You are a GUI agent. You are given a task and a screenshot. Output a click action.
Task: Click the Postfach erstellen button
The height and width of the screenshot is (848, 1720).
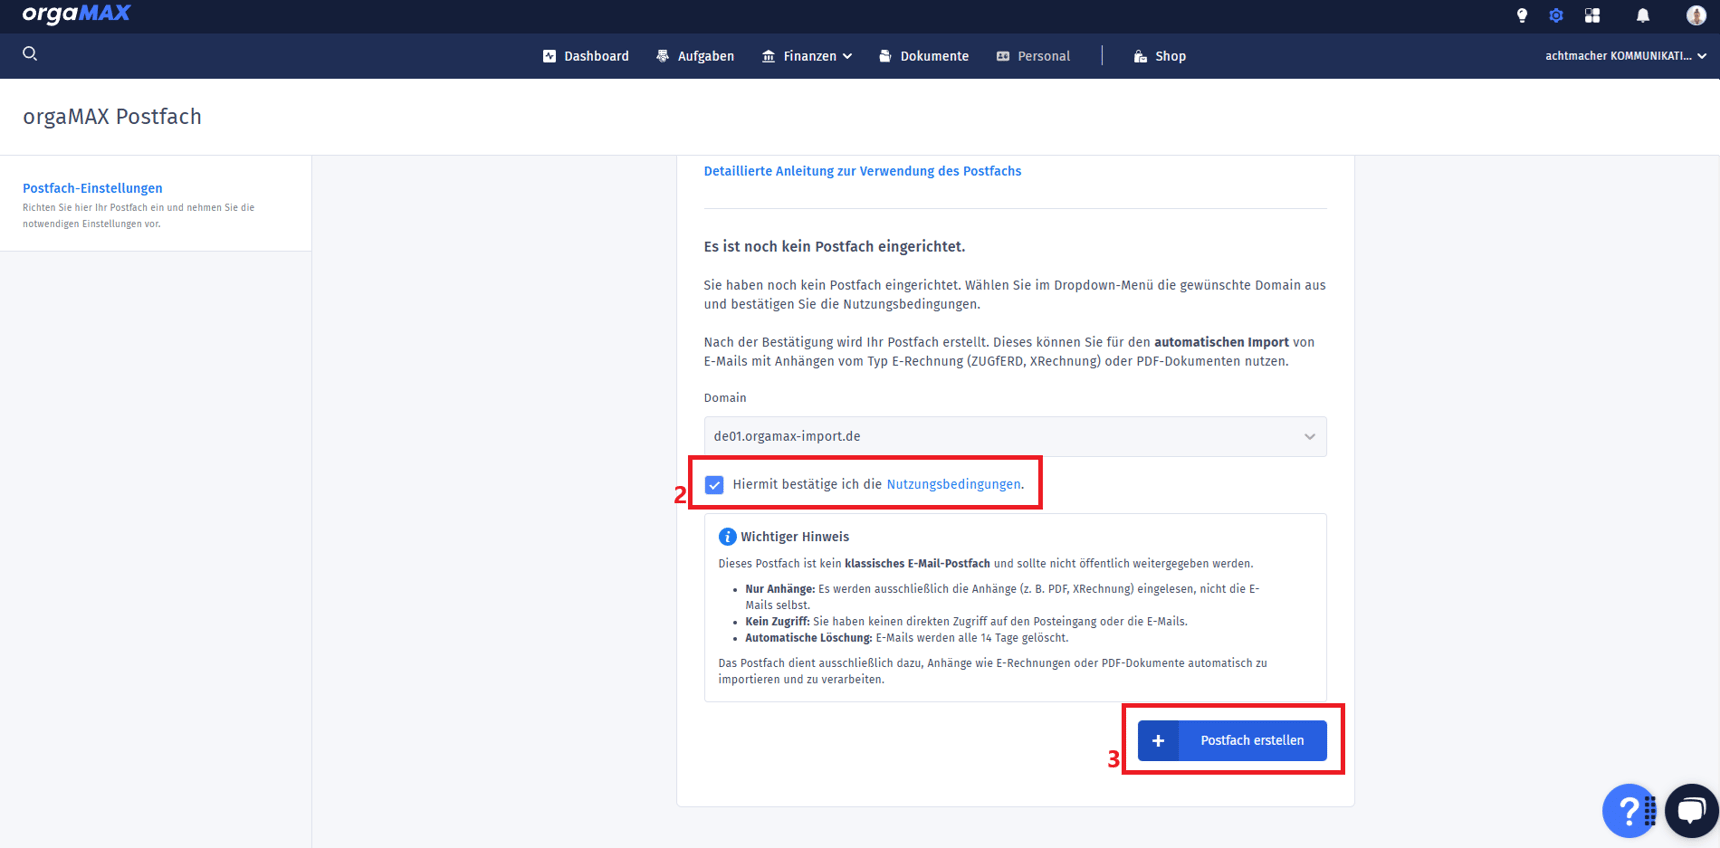pos(1232,741)
